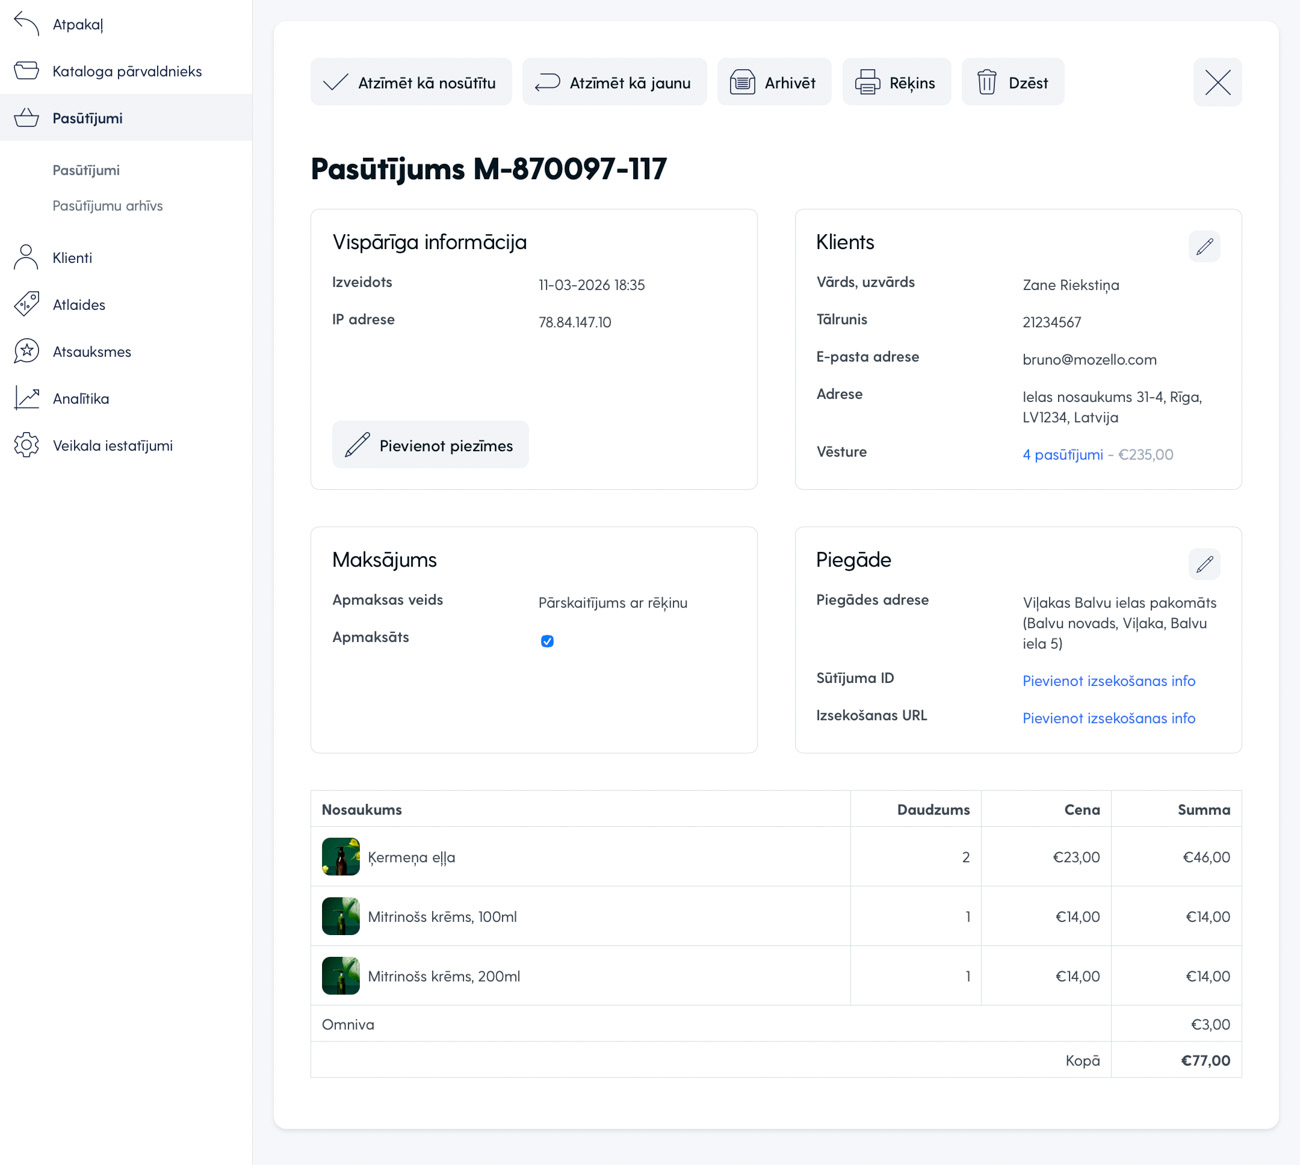Click the Ķermeņa eļļa product thumbnail
1300x1165 pixels.
click(341, 857)
